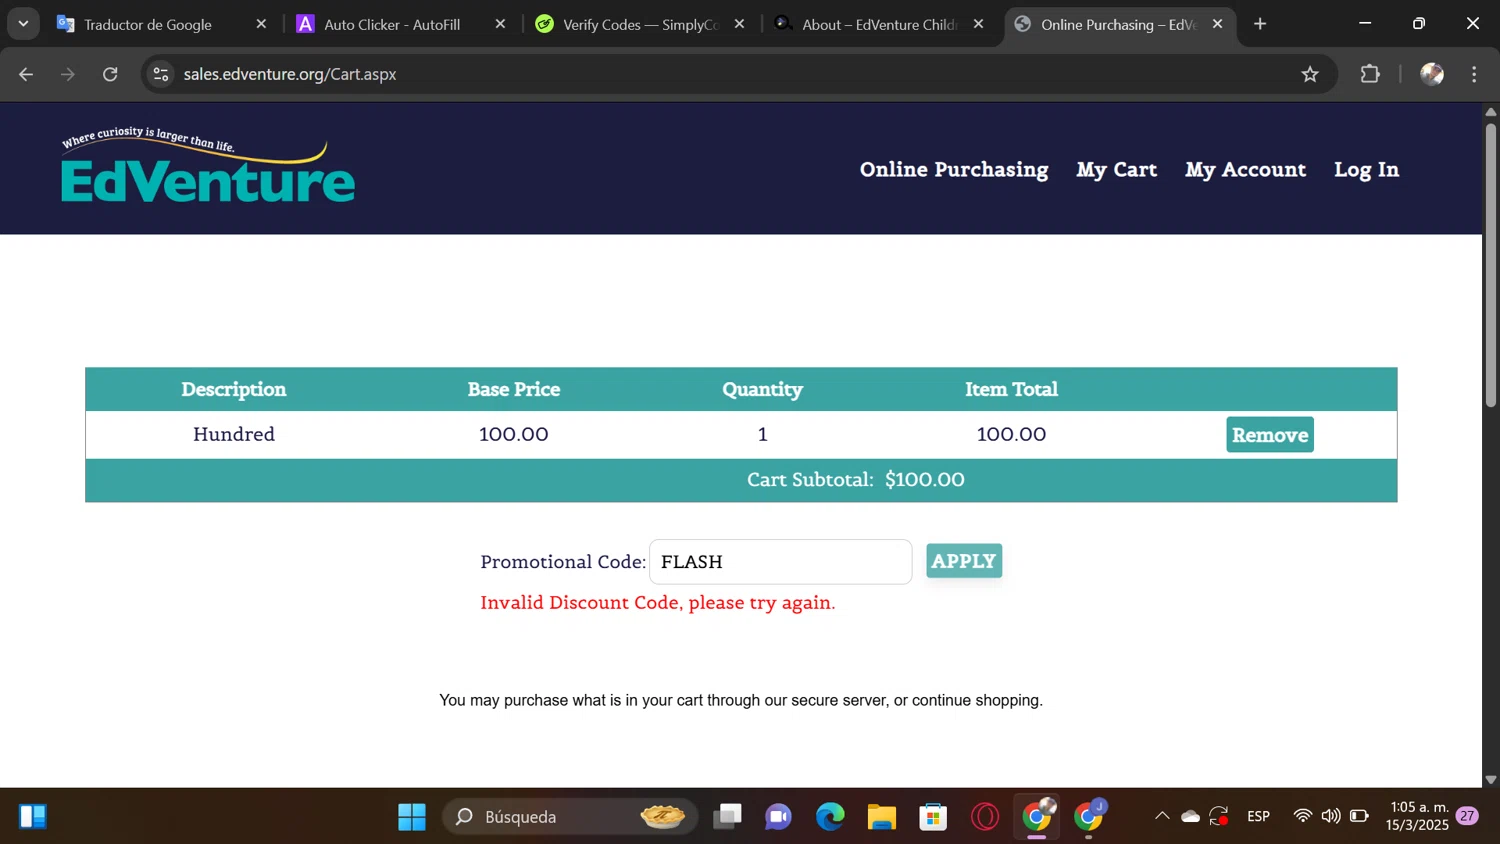
Task: Show hidden system tray icons
Action: 1162,817
